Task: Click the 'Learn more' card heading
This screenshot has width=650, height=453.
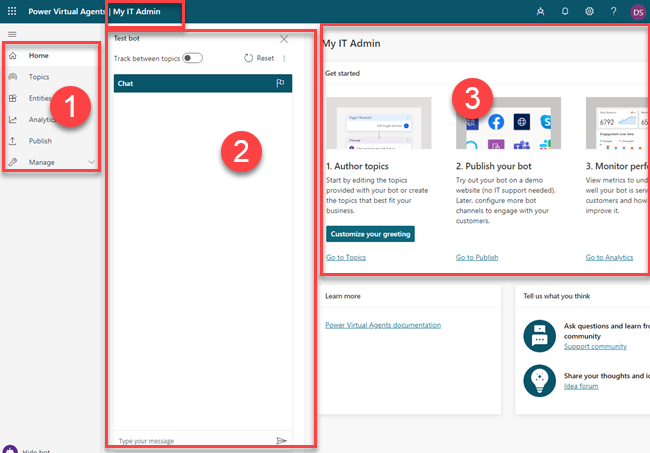Action: (x=343, y=296)
